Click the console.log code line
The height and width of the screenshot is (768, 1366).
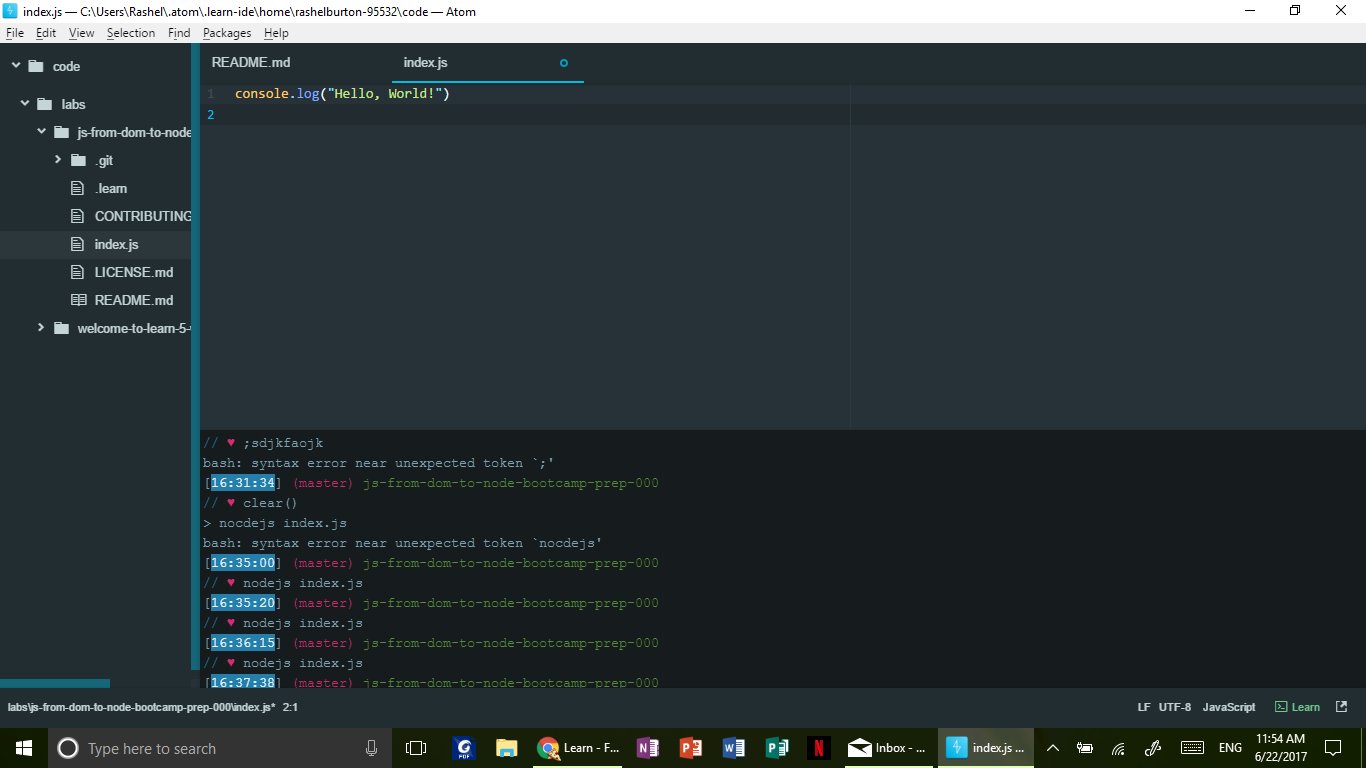342,94
